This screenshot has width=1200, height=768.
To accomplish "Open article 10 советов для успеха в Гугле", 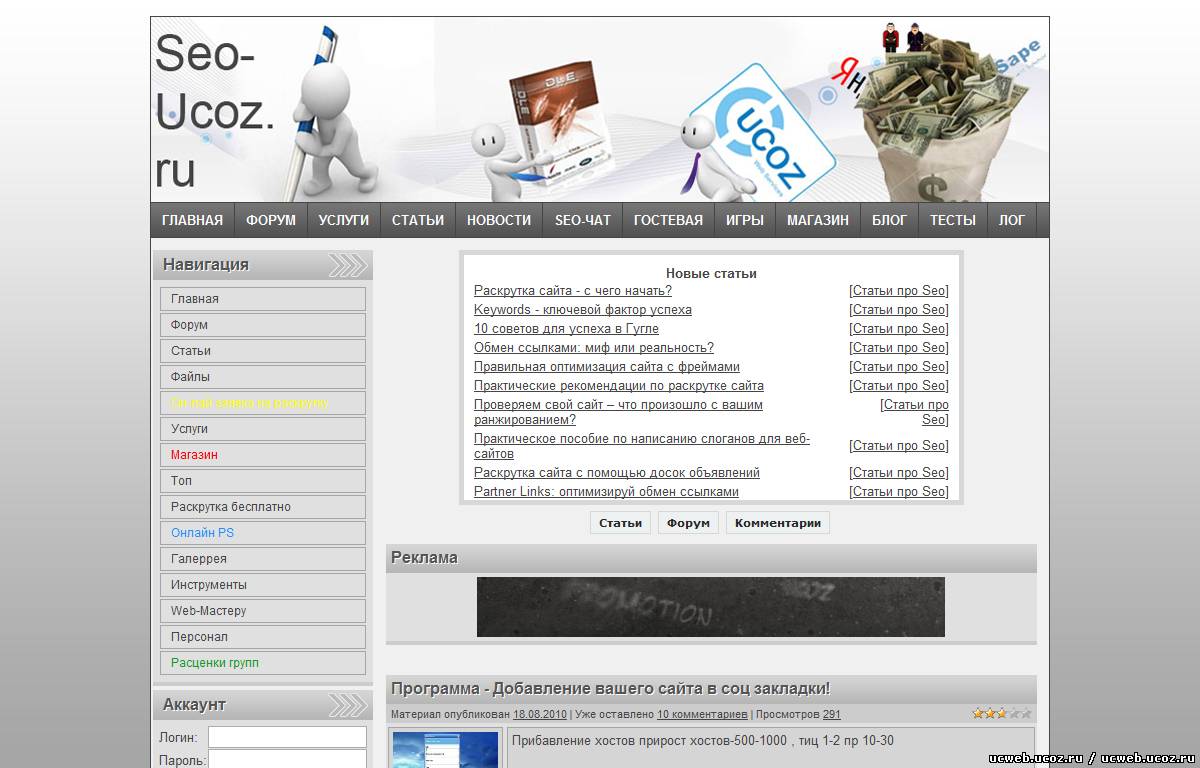I will [566, 329].
